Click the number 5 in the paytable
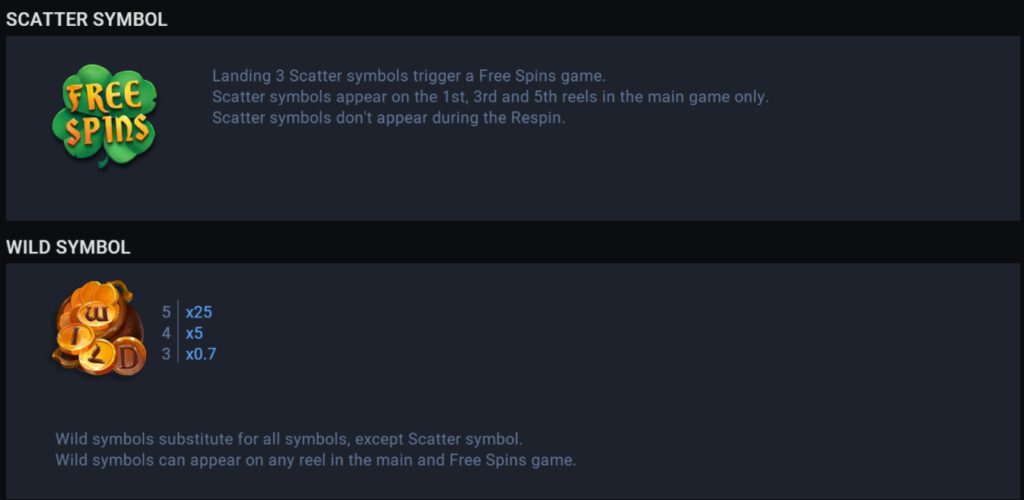Screen dimensions: 1024x500 tap(167, 312)
